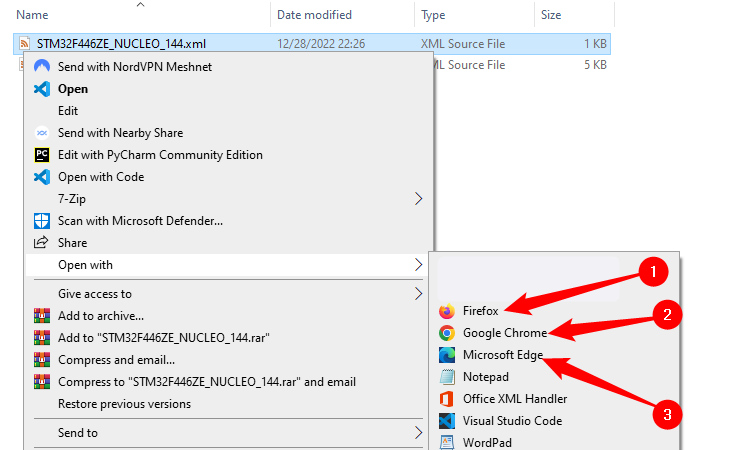Choose Open with Code from context menu

(x=101, y=177)
